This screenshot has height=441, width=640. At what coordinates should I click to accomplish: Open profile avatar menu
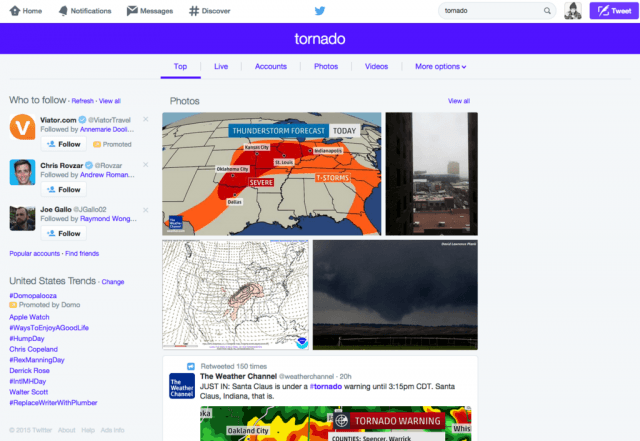click(x=573, y=11)
